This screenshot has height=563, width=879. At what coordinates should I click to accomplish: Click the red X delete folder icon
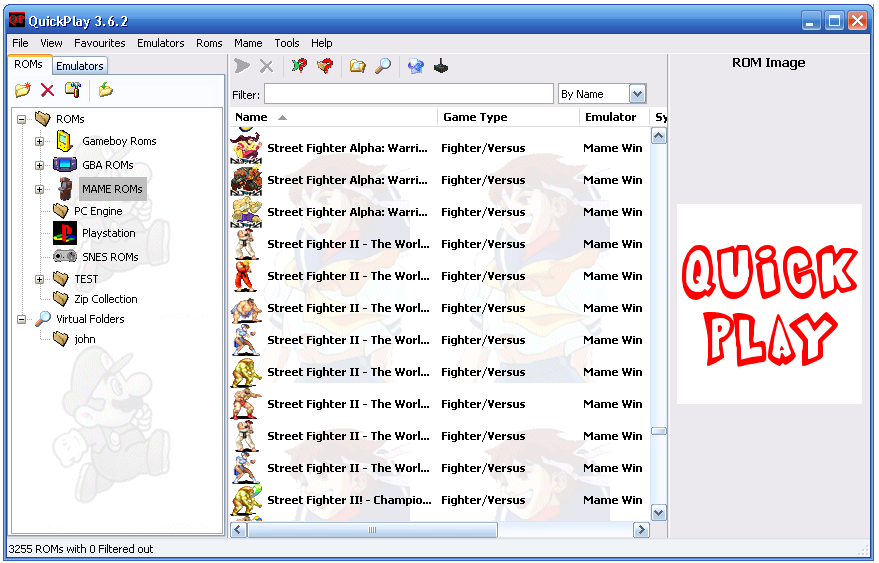[x=48, y=90]
